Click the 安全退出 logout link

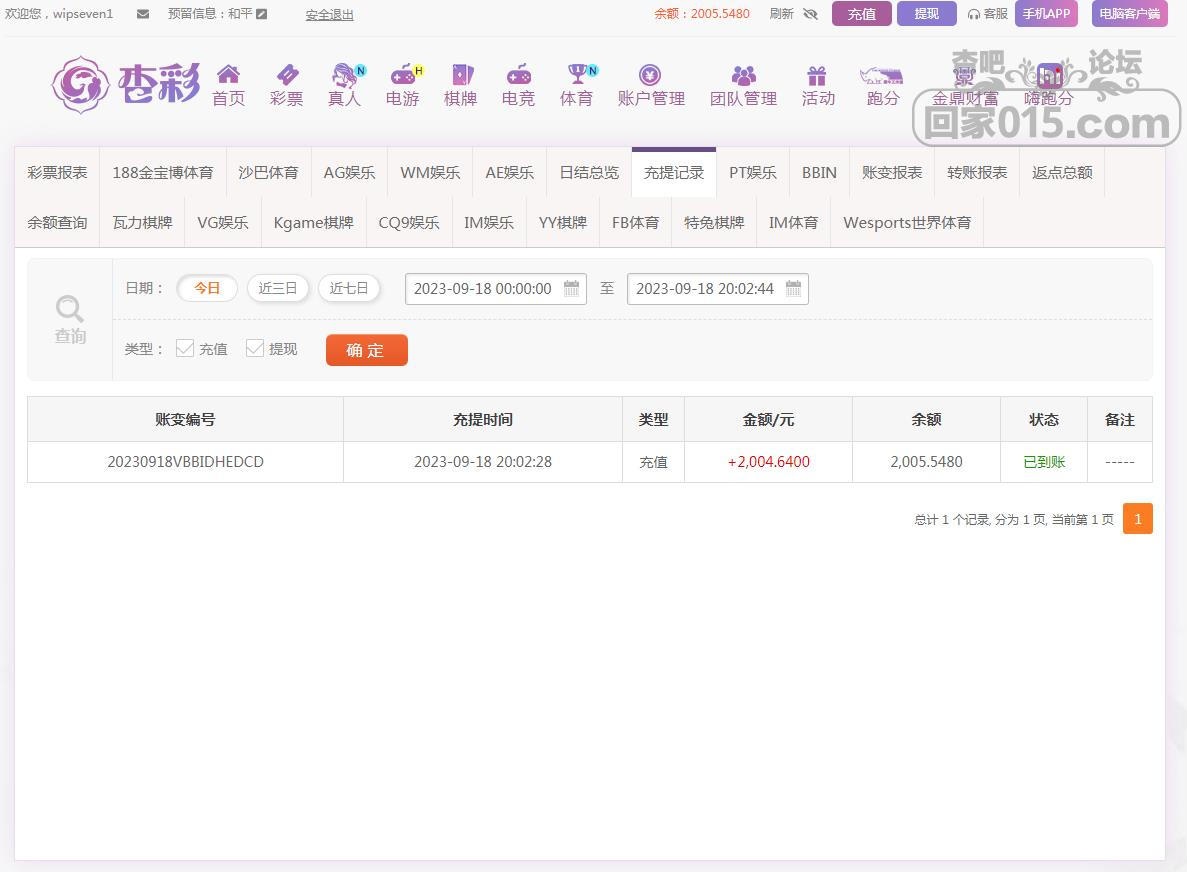(x=329, y=15)
